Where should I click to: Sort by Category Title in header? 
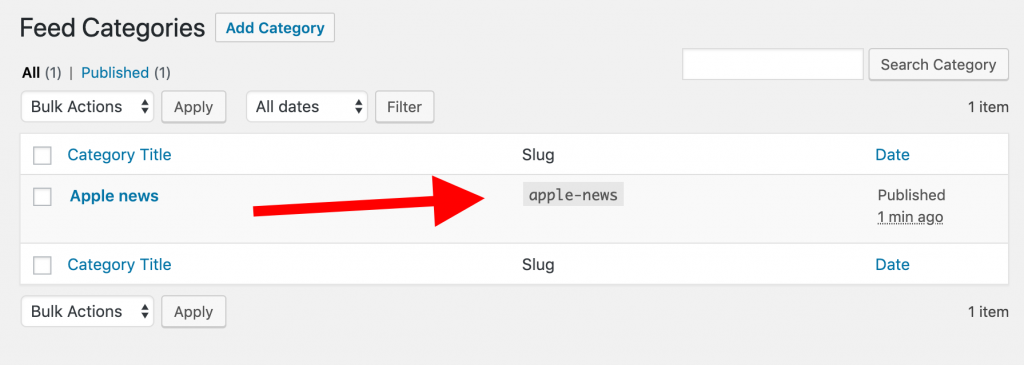120,155
